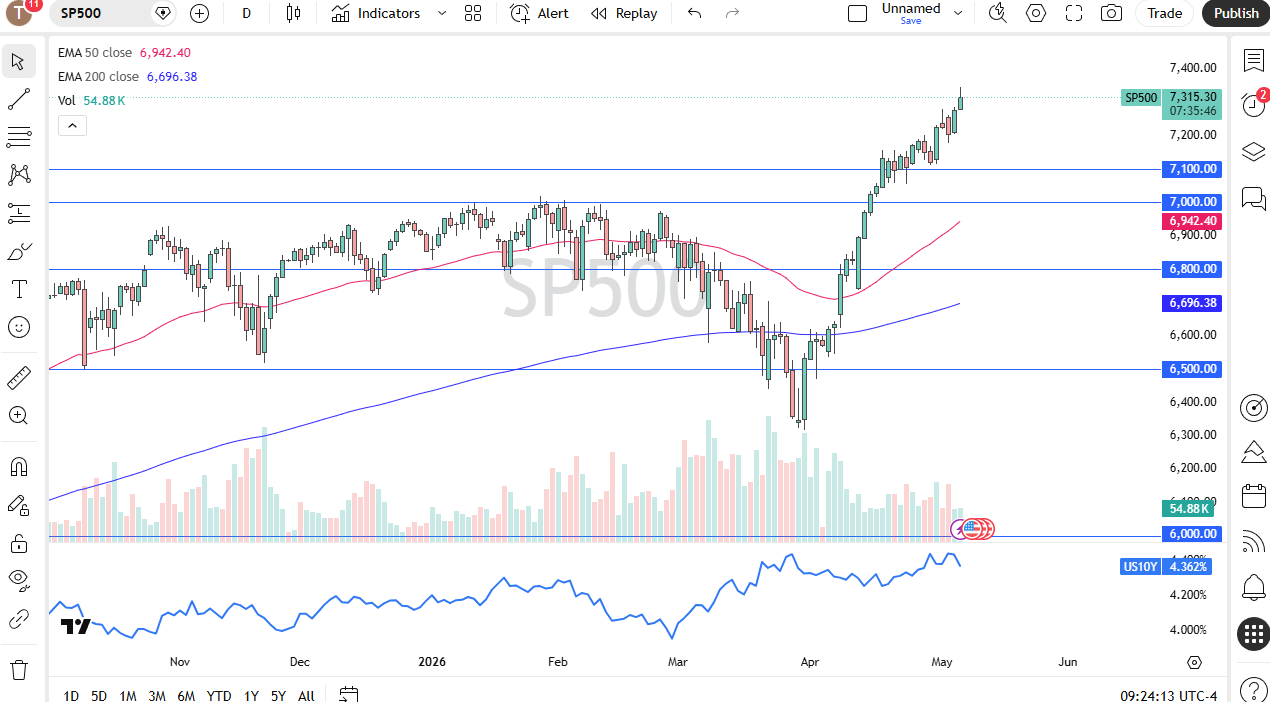Start bar Replay mode
The width and height of the screenshot is (1270, 702).
[624, 13]
